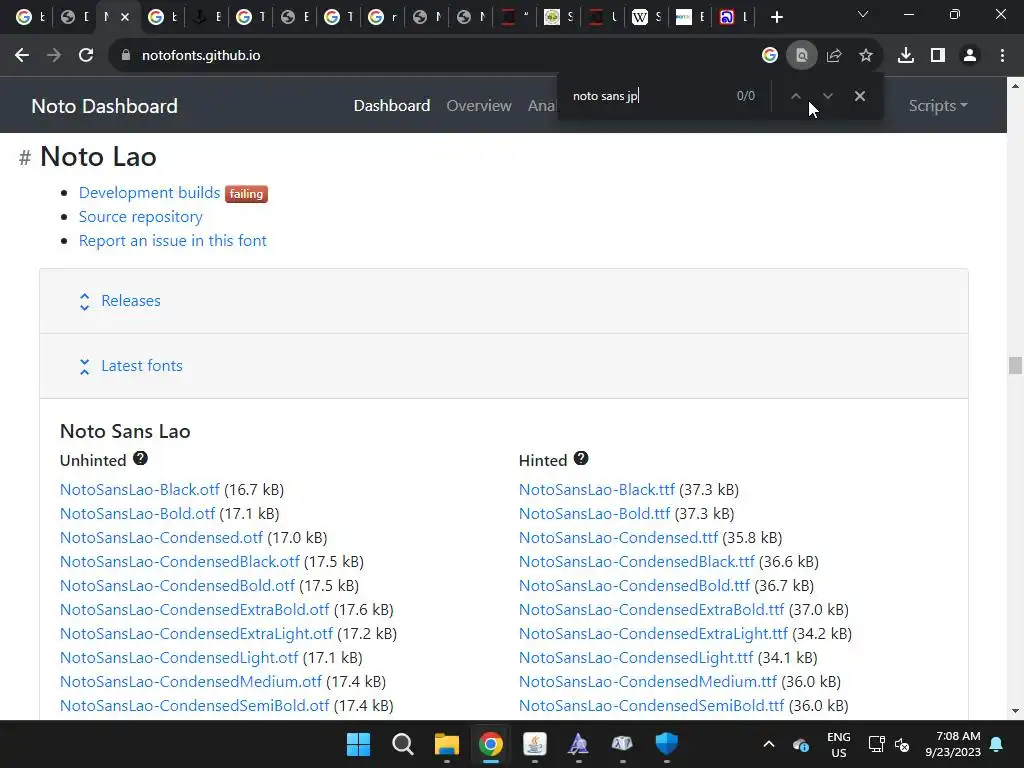The height and width of the screenshot is (768, 1024).
Task: Download NotoSansLao-CondensedLight.otf
Action: (179, 658)
